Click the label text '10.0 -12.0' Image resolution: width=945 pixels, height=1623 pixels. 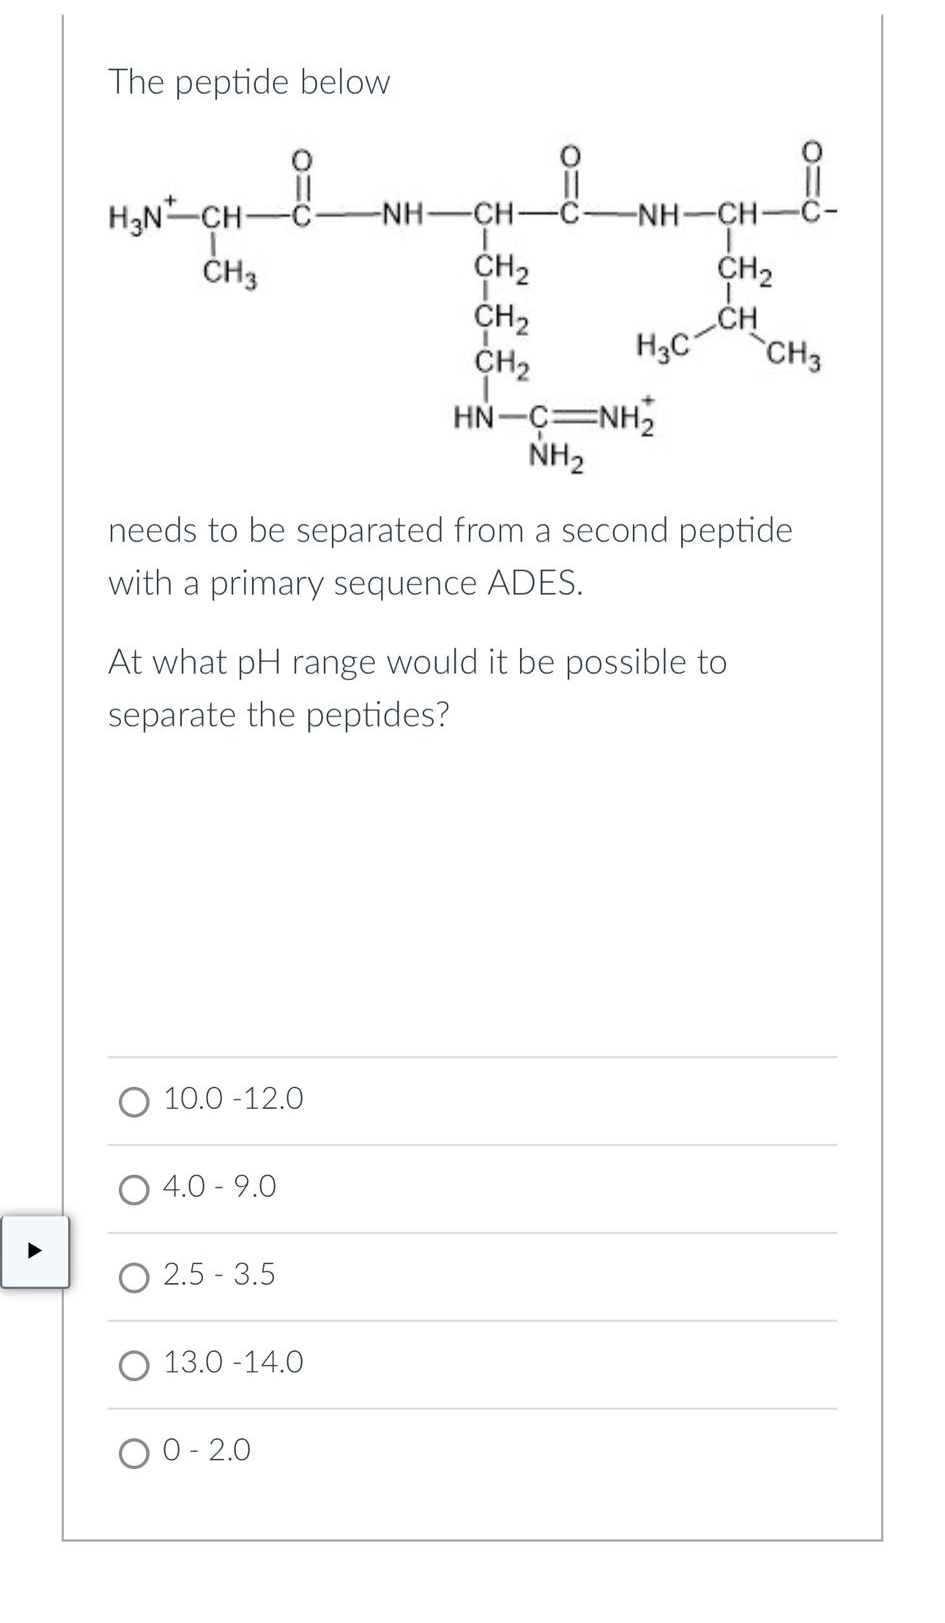click(x=234, y=1097)
